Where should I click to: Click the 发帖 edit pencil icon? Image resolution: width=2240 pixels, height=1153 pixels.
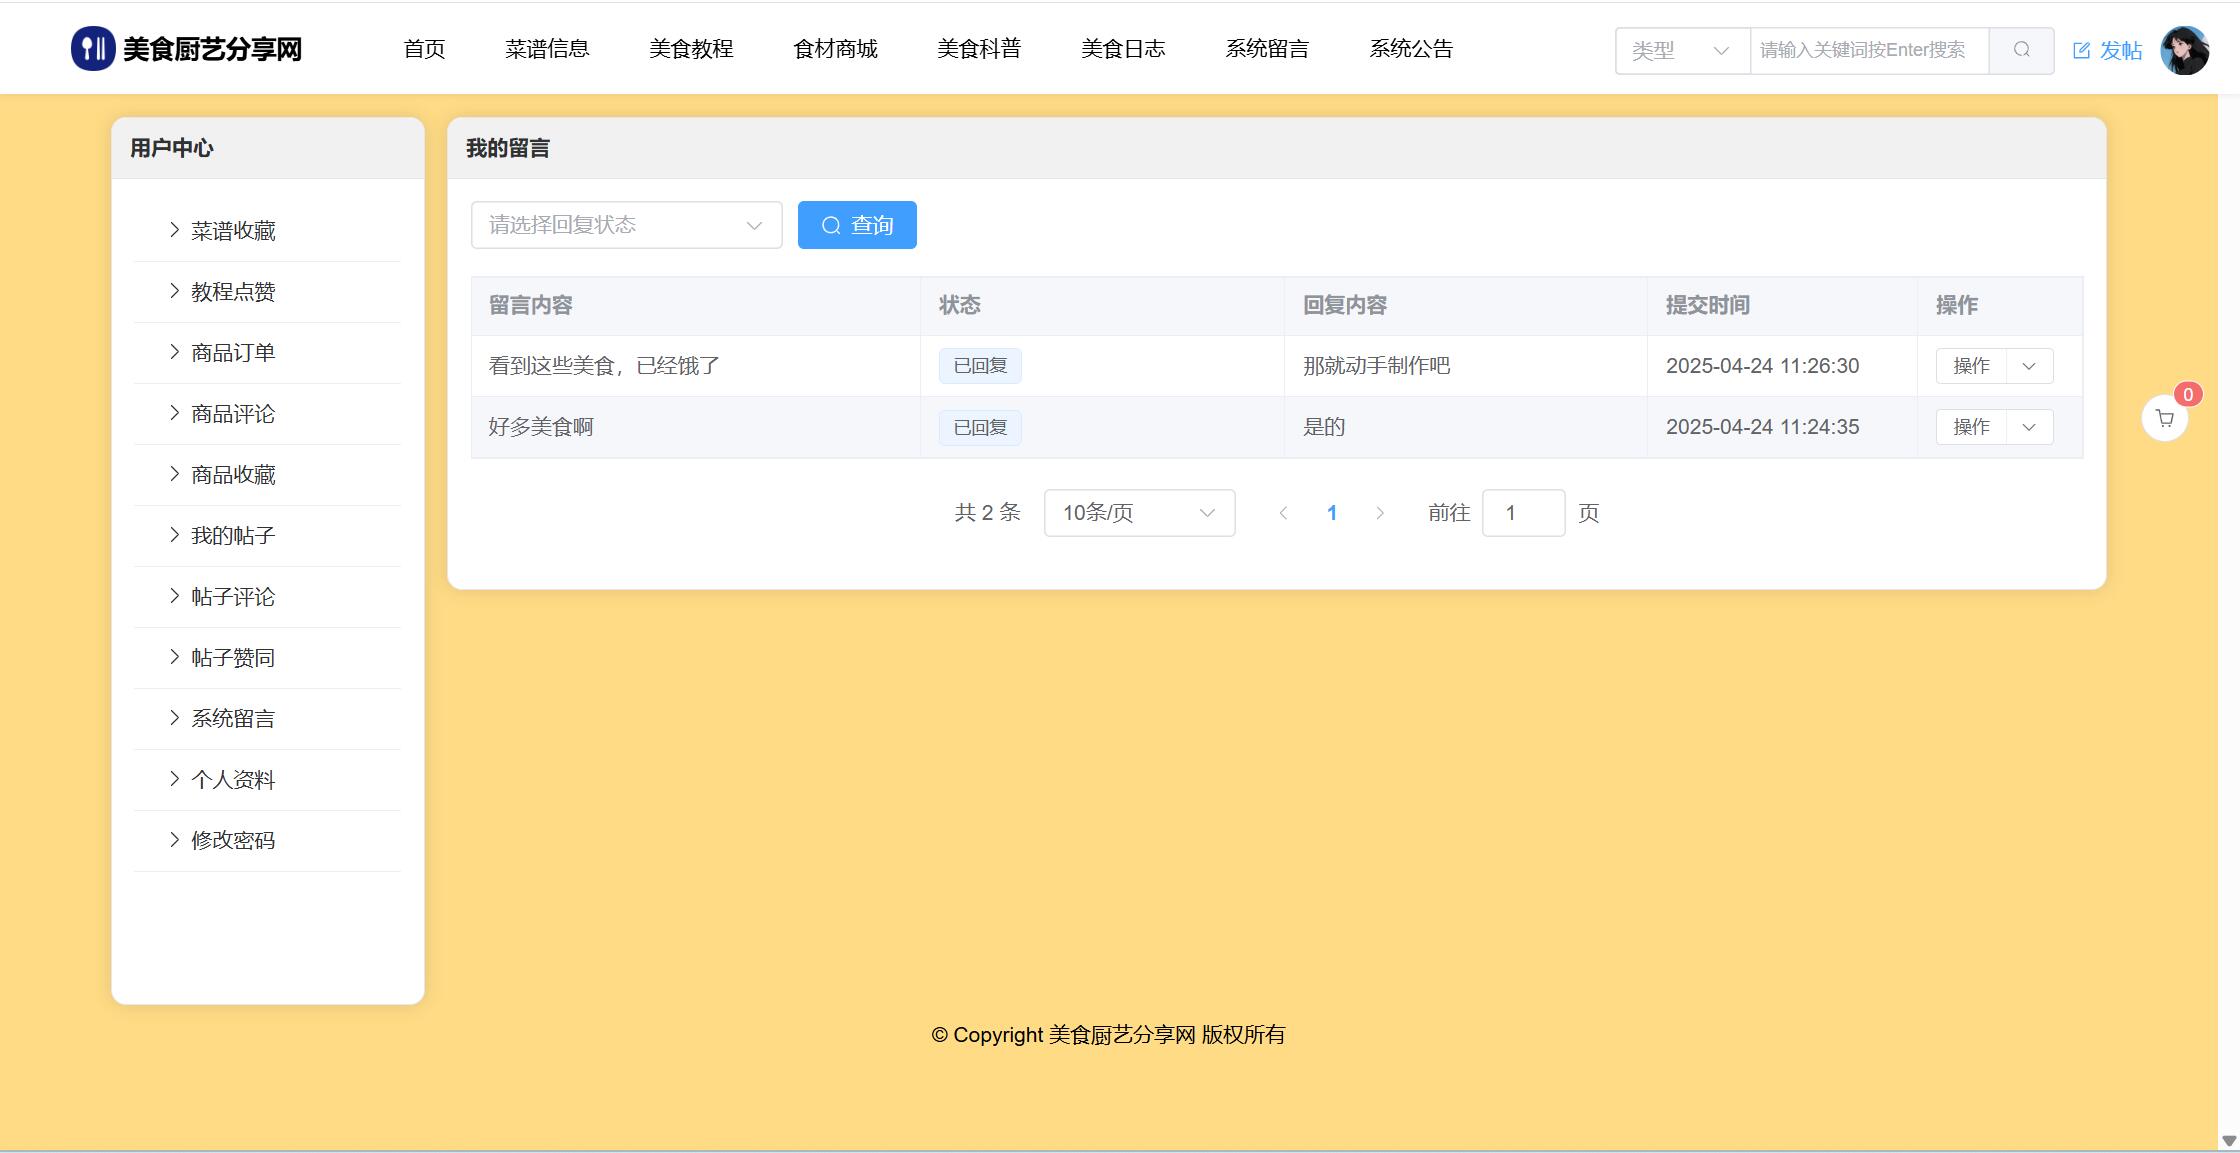(x=2081, y=51)
